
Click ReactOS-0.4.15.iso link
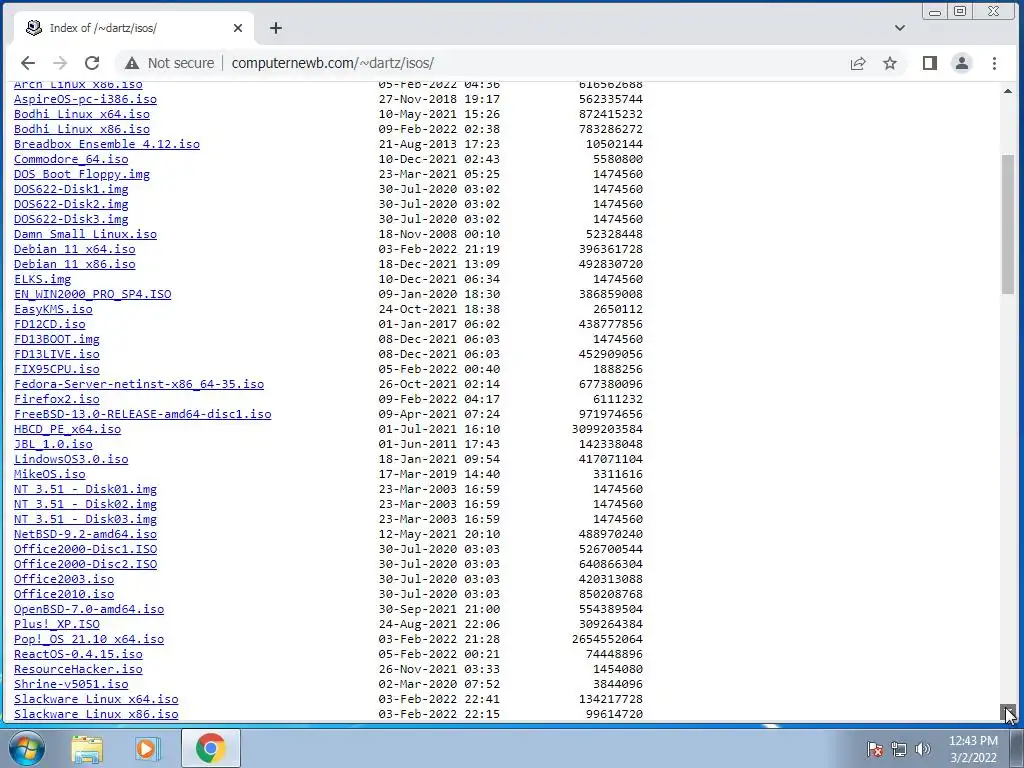[78, 655]
